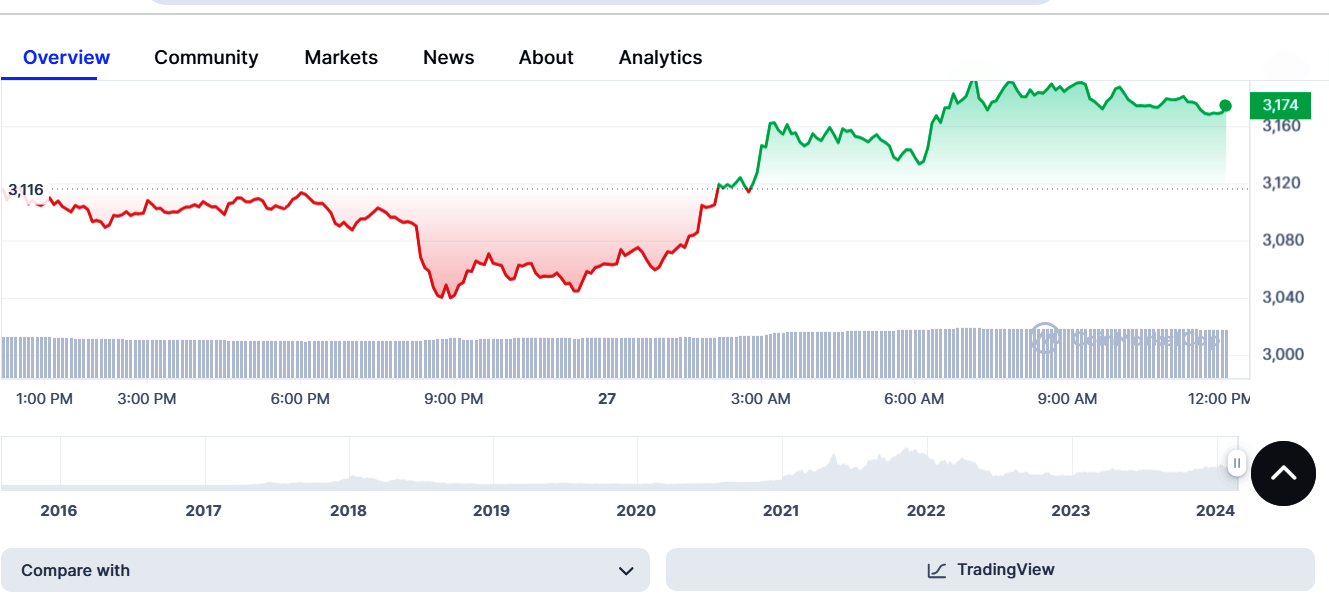This screenshot has height=603, width=1329.
Task: Switch to the Overview tab
Action: click(66, 57)
